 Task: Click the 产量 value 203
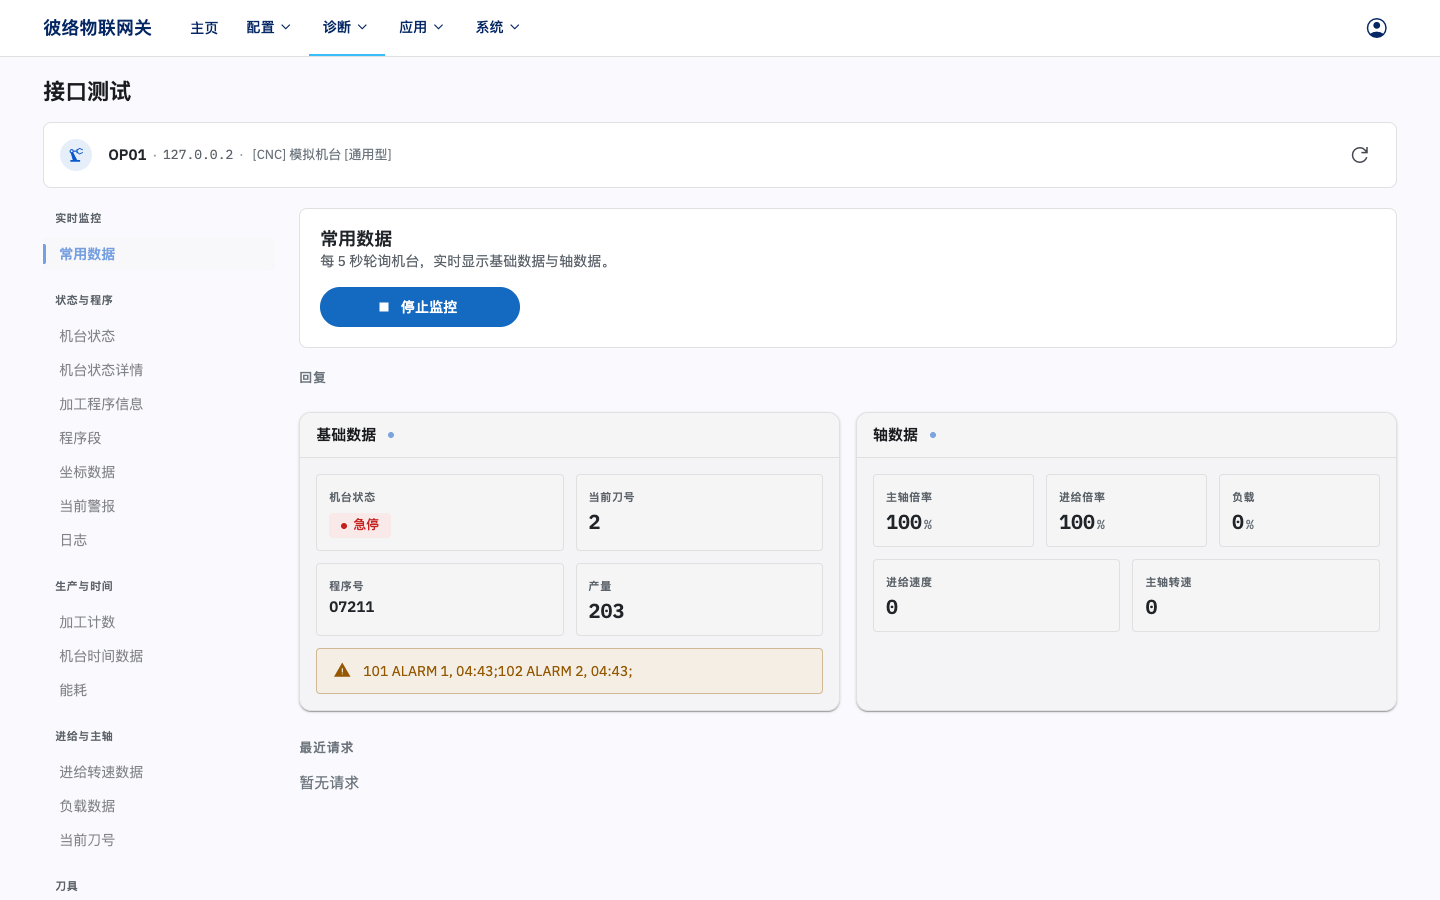(606, 611)
